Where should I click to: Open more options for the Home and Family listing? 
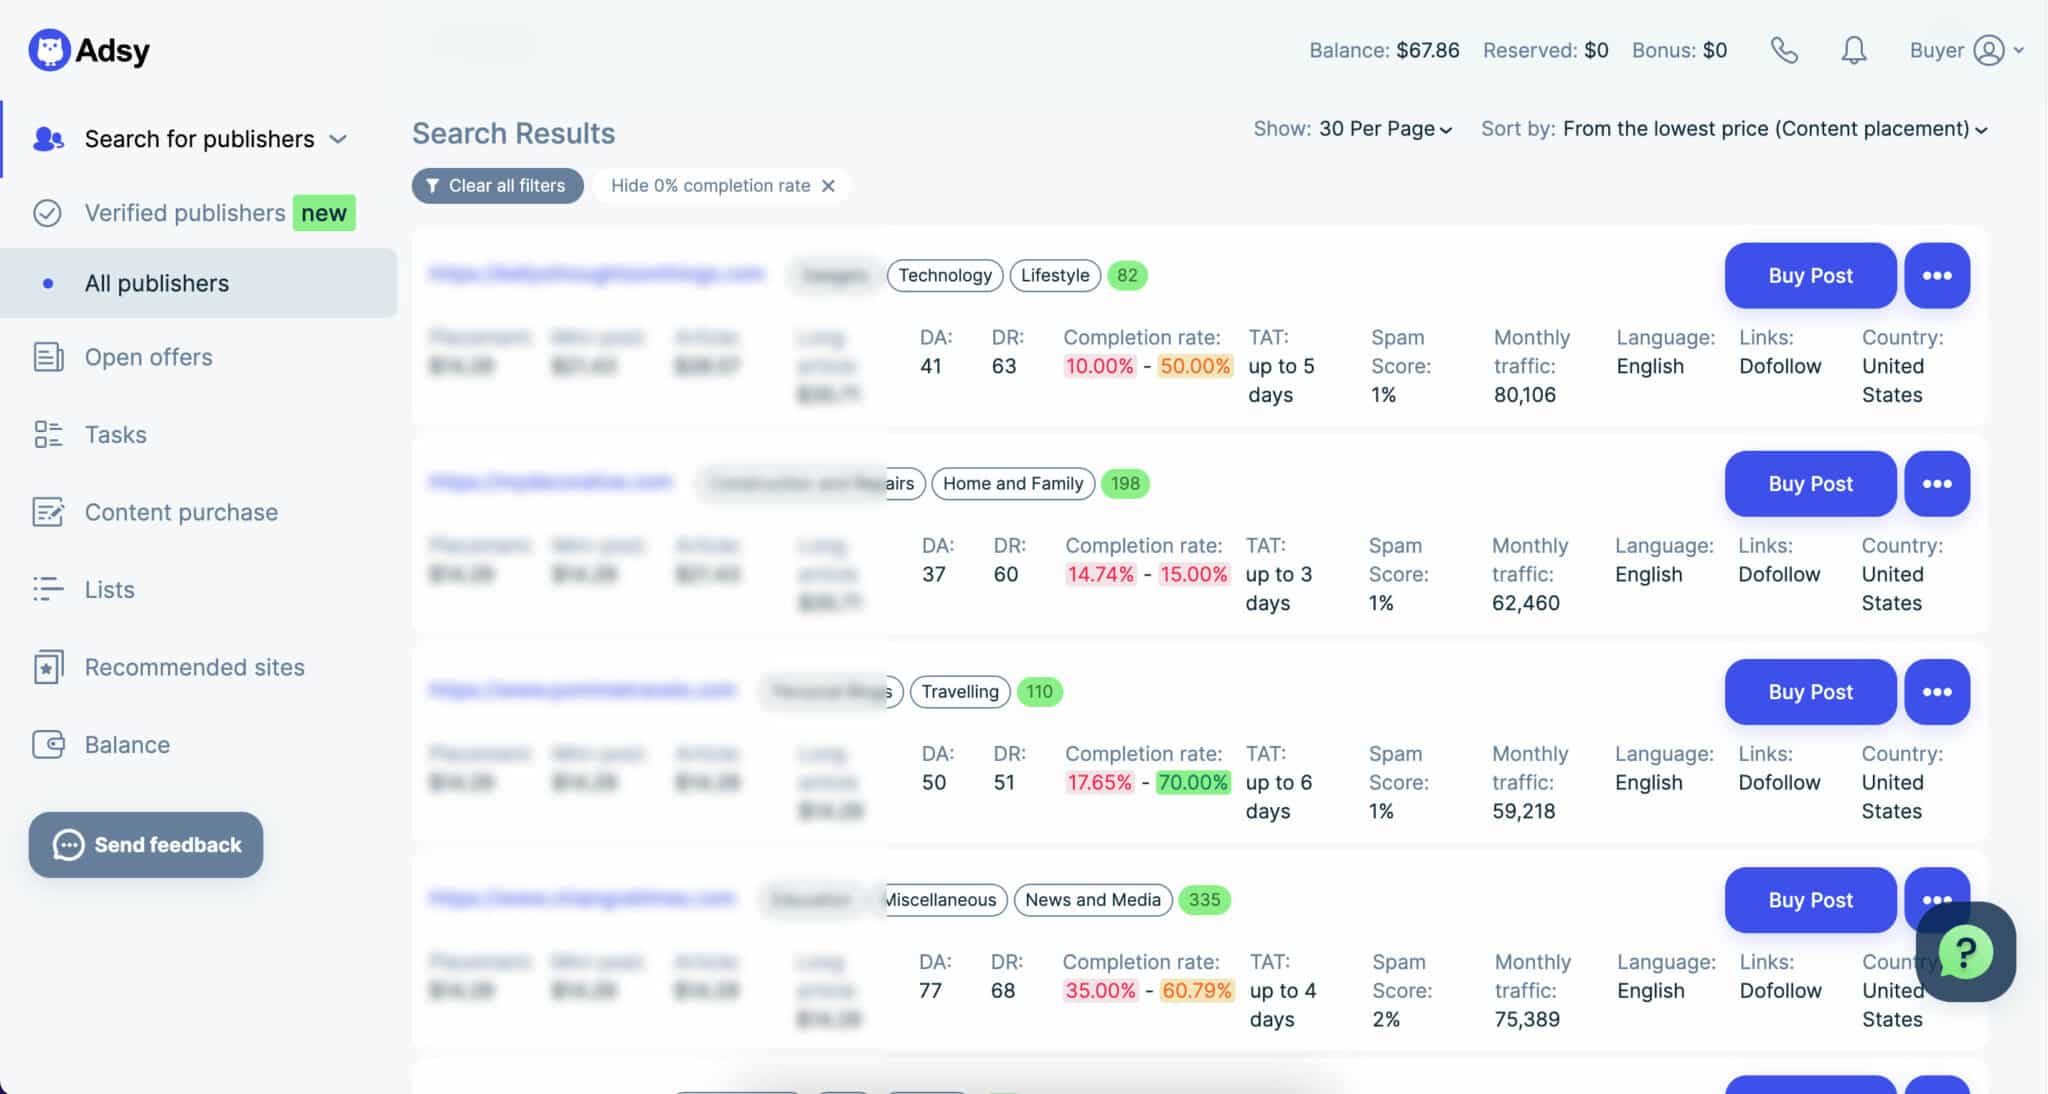tap(1937, 483)
